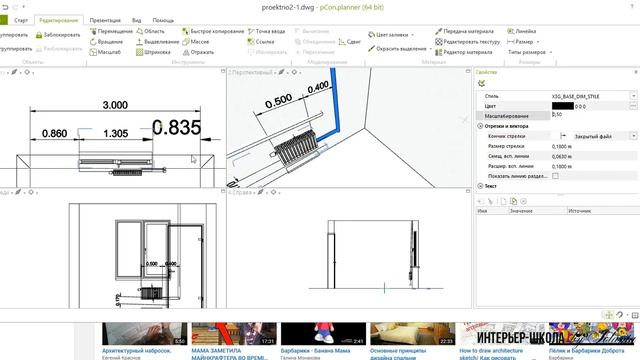Image resolution: width=640 pixels, height=360 pixels.
Task: Click the navigation icon in bottom-right status bar
Action: click(609, 315)
